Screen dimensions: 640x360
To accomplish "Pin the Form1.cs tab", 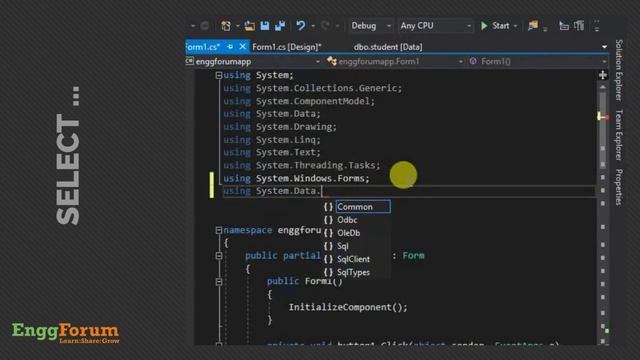I will [x=230, y=47].
